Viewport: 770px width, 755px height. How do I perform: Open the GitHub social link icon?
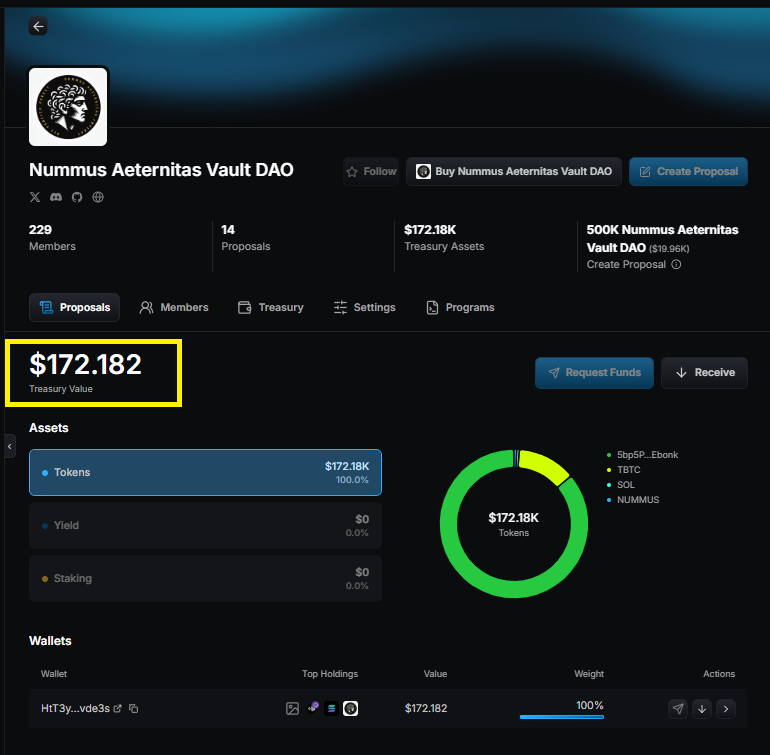[77, 197]
